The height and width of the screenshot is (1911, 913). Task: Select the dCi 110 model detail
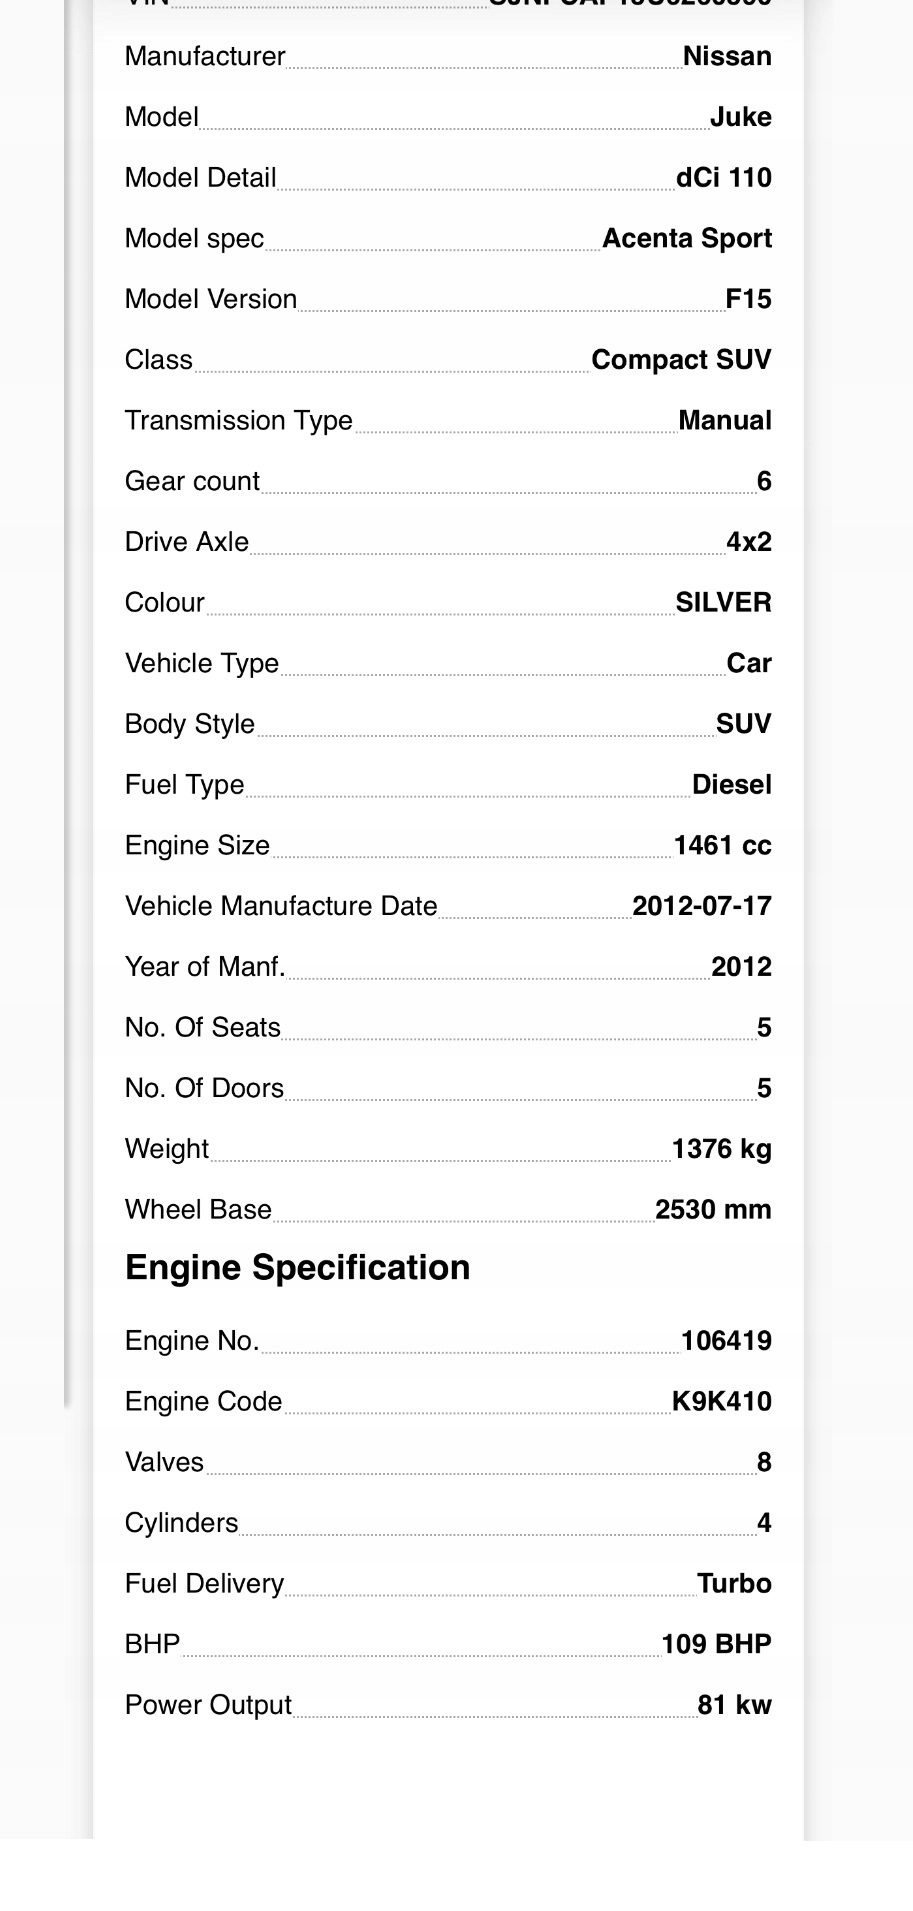[x=724, y=178]
